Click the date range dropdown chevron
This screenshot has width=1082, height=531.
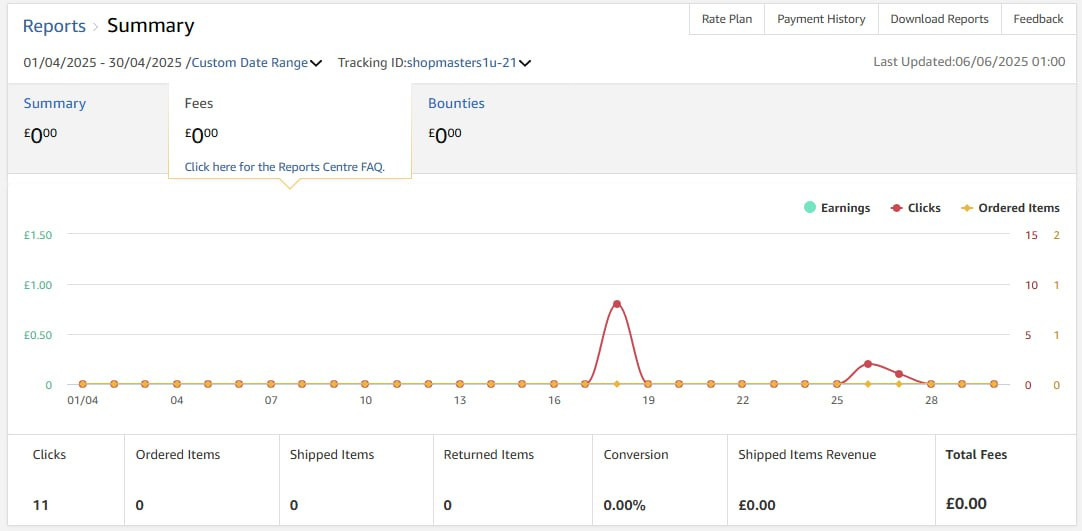[316, 63]
